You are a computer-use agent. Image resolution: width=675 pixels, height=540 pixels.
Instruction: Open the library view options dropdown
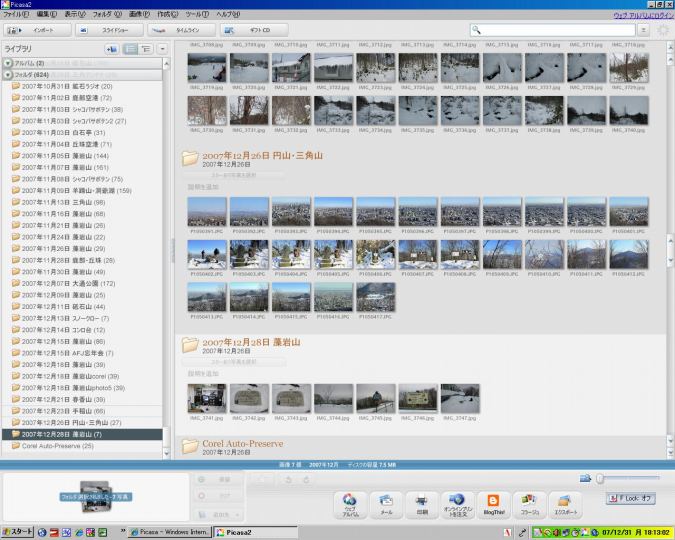pos(162,48)
